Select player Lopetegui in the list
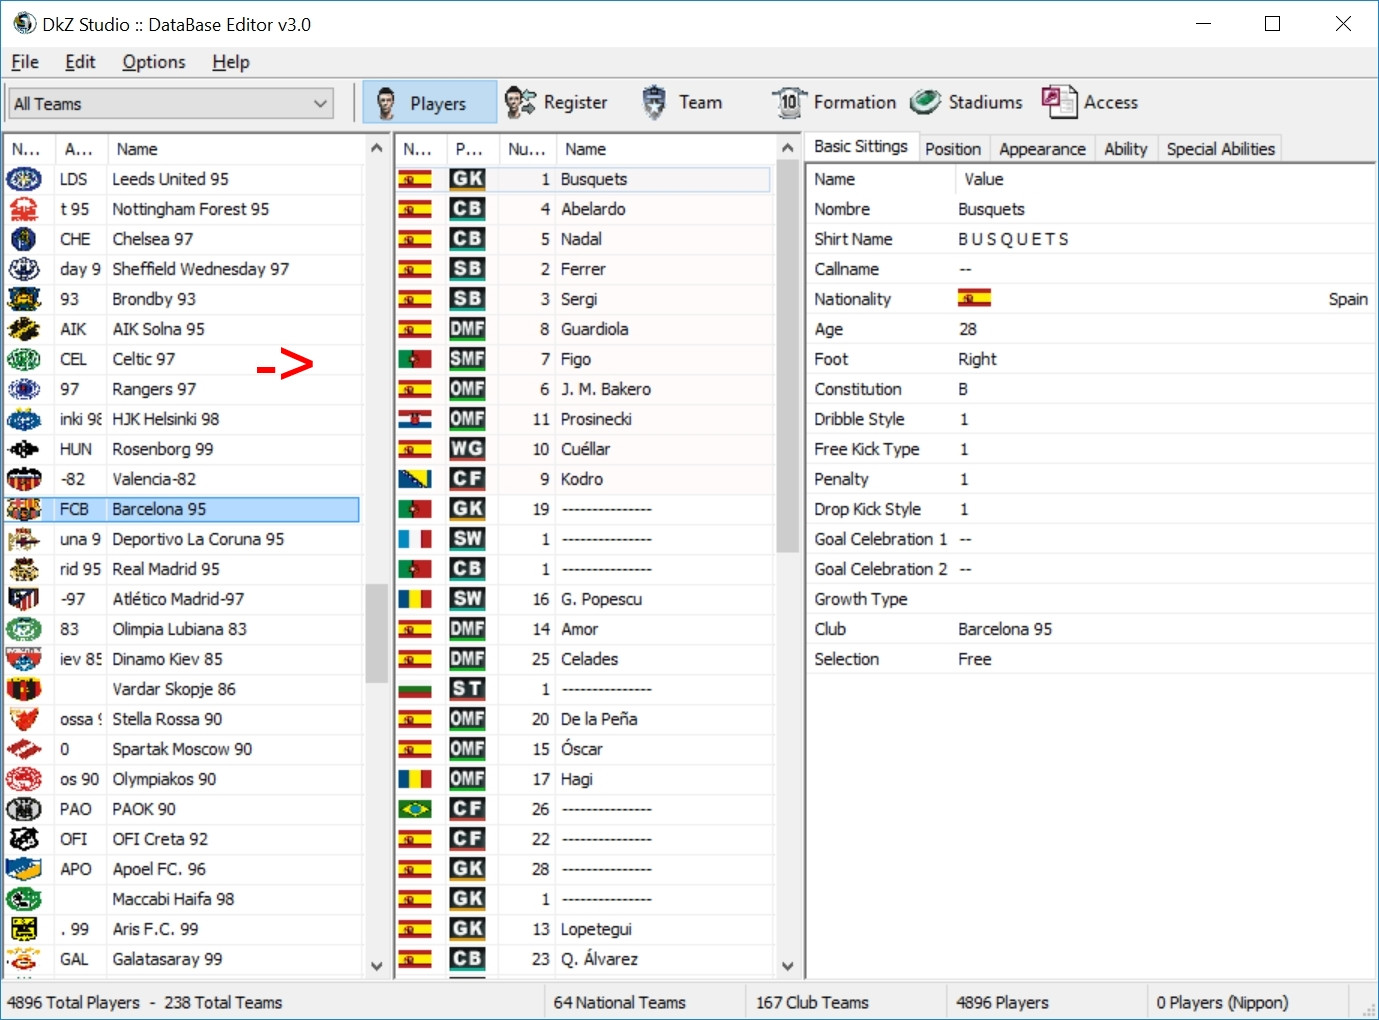The height and width of the screenshot is (1020, 1379). [x=584, y=929]
